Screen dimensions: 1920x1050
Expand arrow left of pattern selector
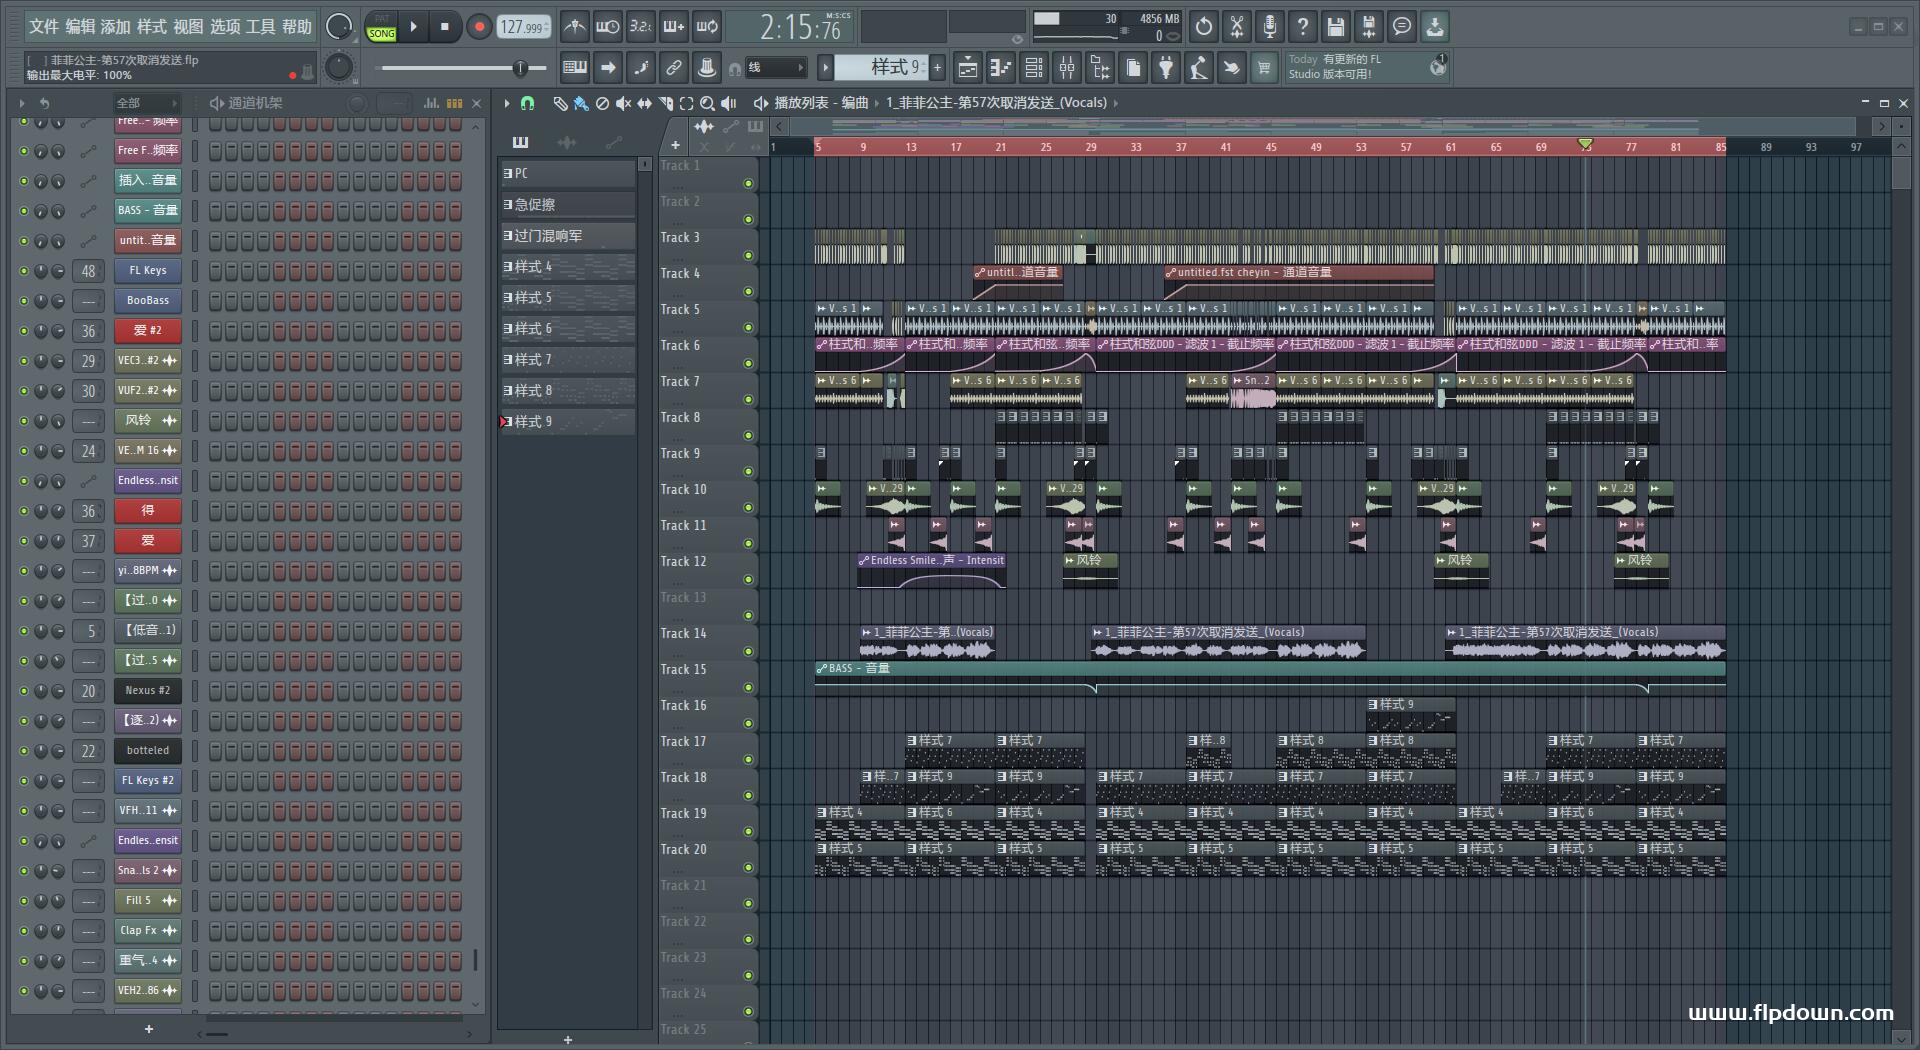(825, 68)
